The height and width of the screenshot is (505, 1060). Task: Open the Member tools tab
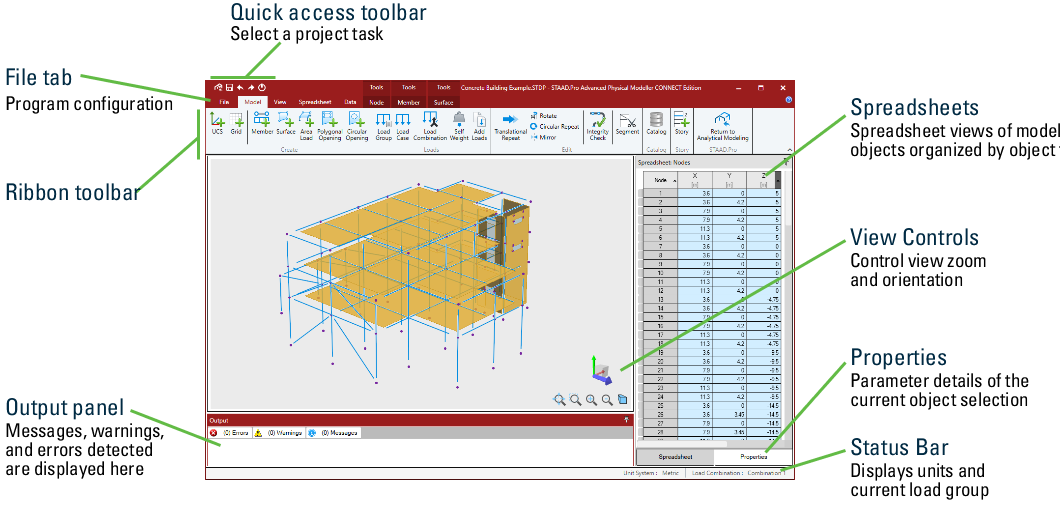point(408,102)
